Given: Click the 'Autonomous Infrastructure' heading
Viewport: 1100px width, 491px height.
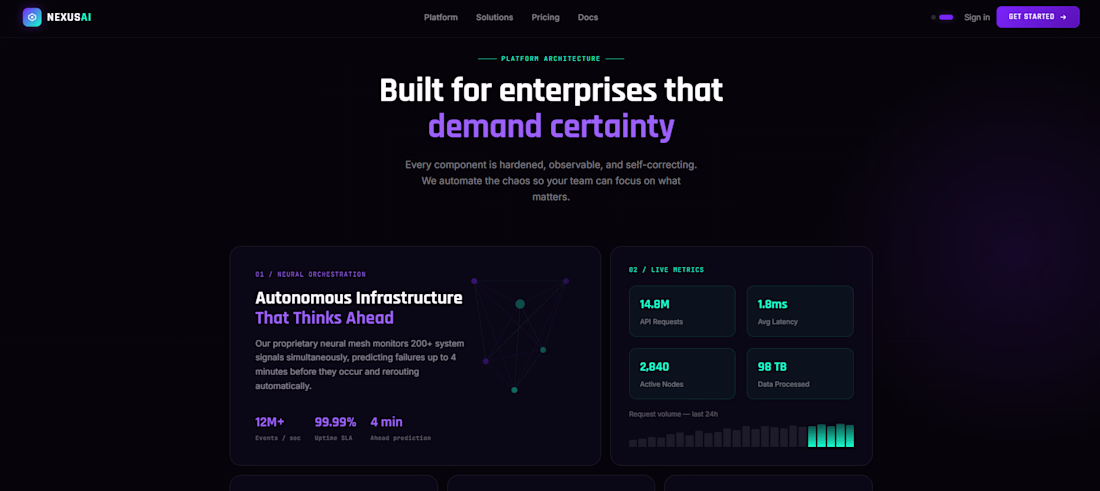Looking at the screenshot, I should pyautogui.click(x=358, y=298).
